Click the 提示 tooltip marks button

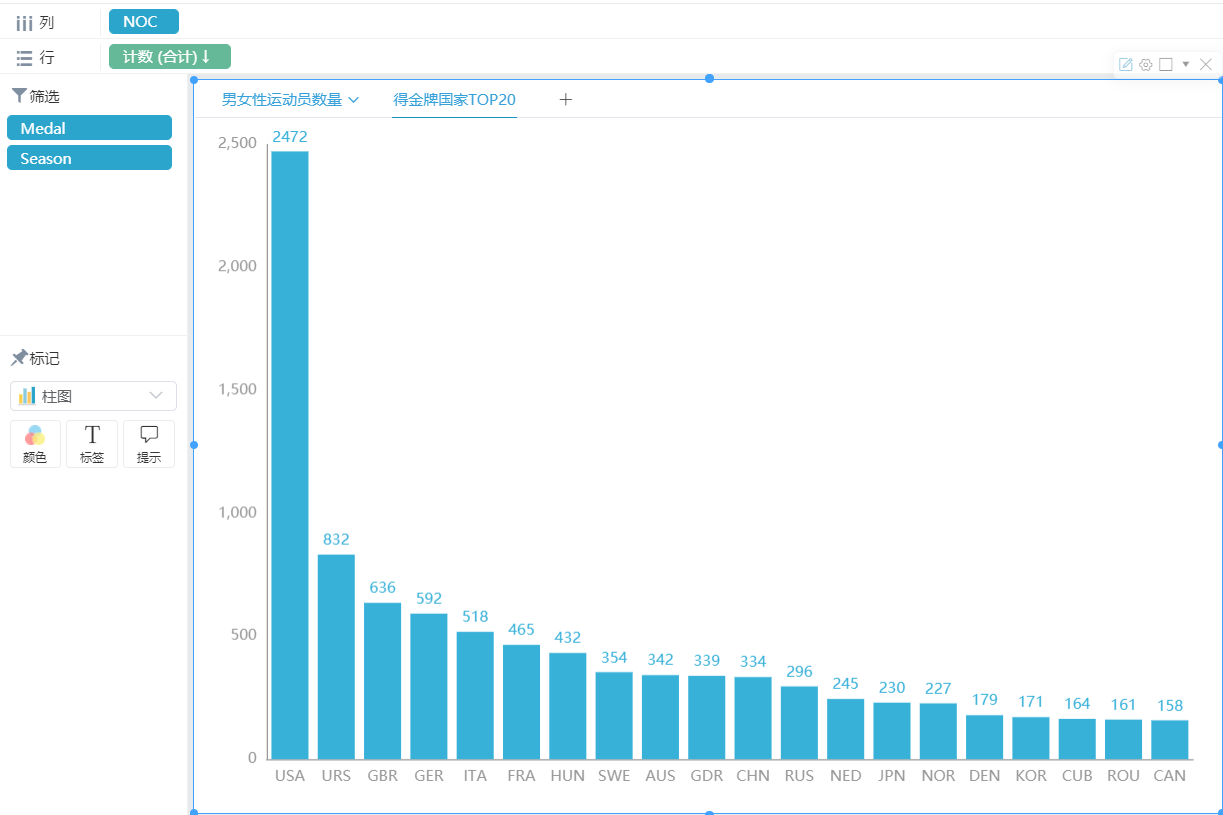tap(149, 444)
